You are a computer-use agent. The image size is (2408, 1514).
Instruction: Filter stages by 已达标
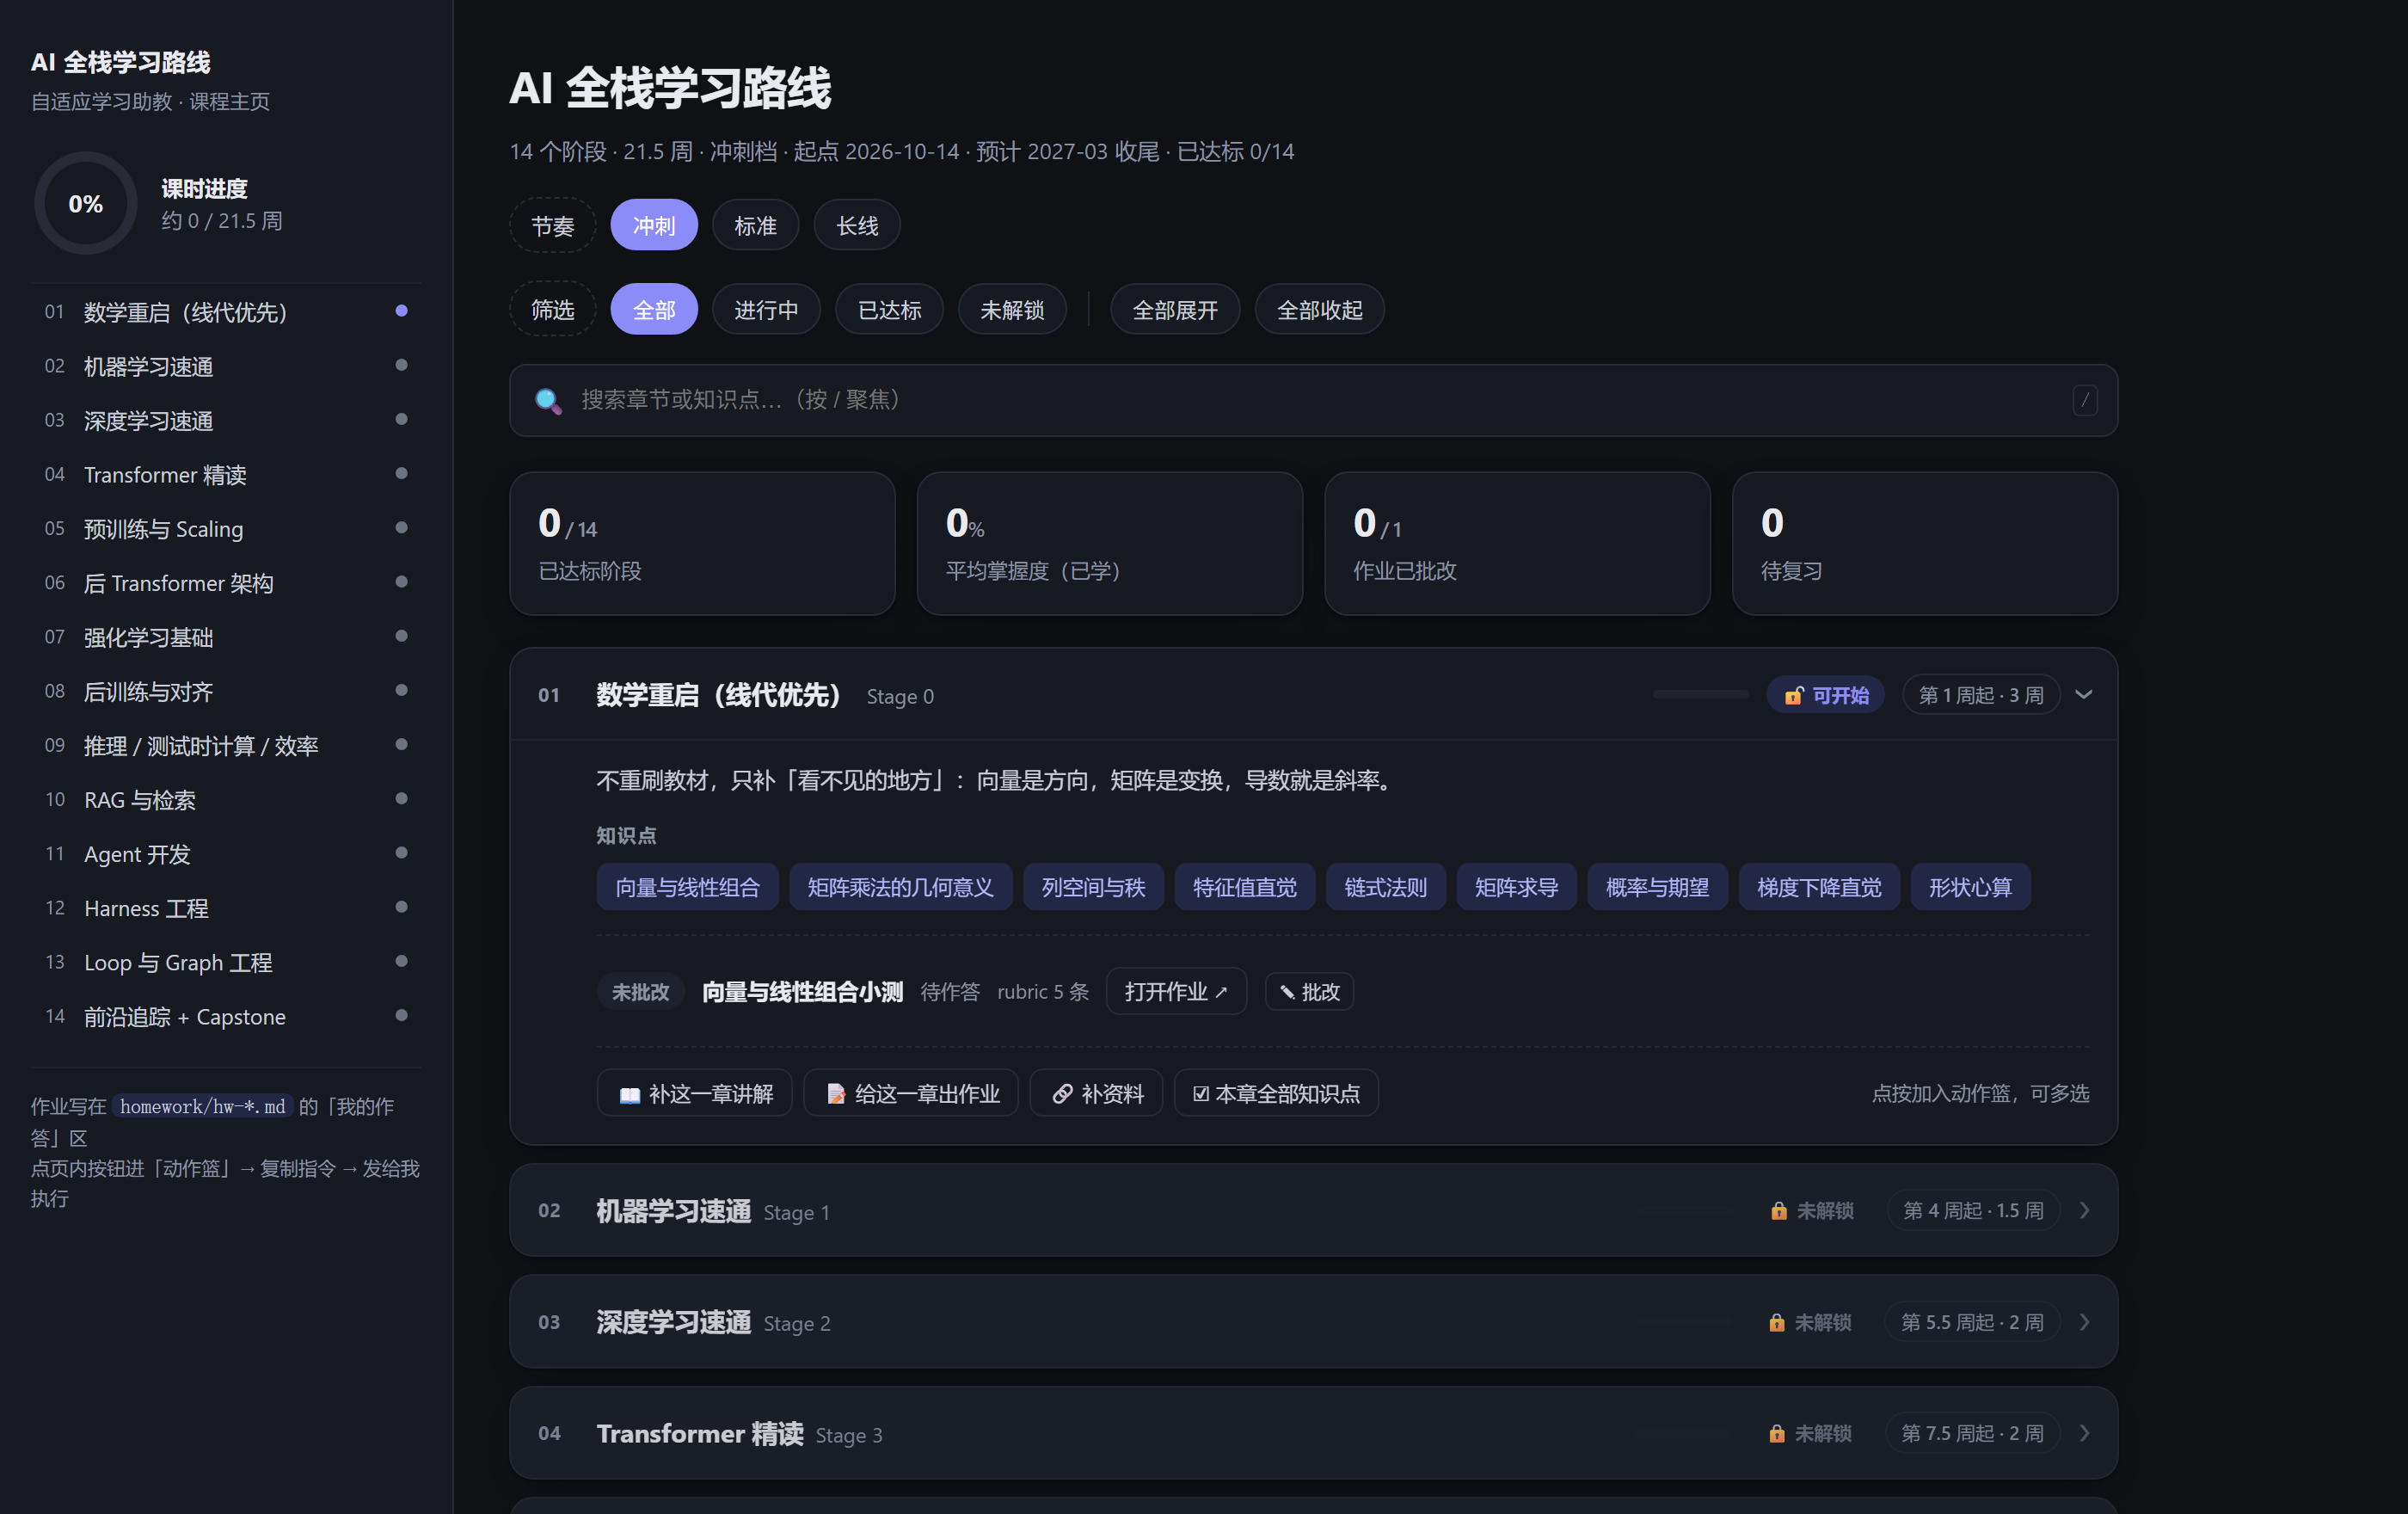pos(889,310)
